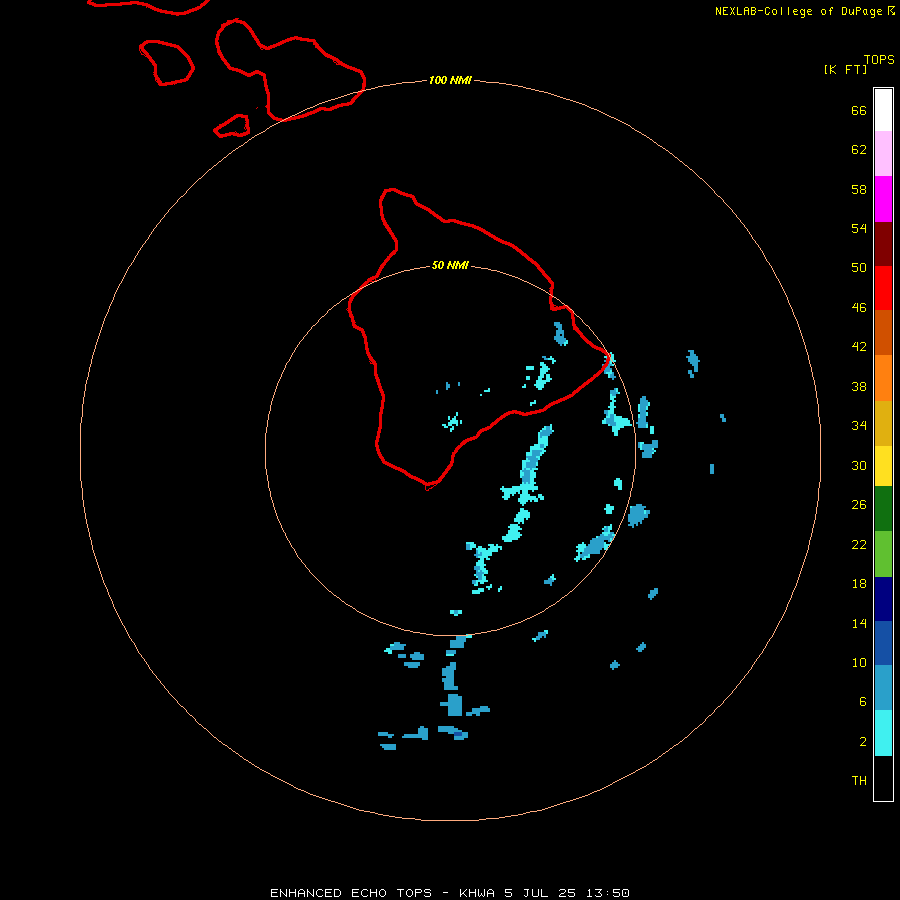Click the legend value 42
The width and height of the screenshot is (900, 900).
[x=859, y=346]
